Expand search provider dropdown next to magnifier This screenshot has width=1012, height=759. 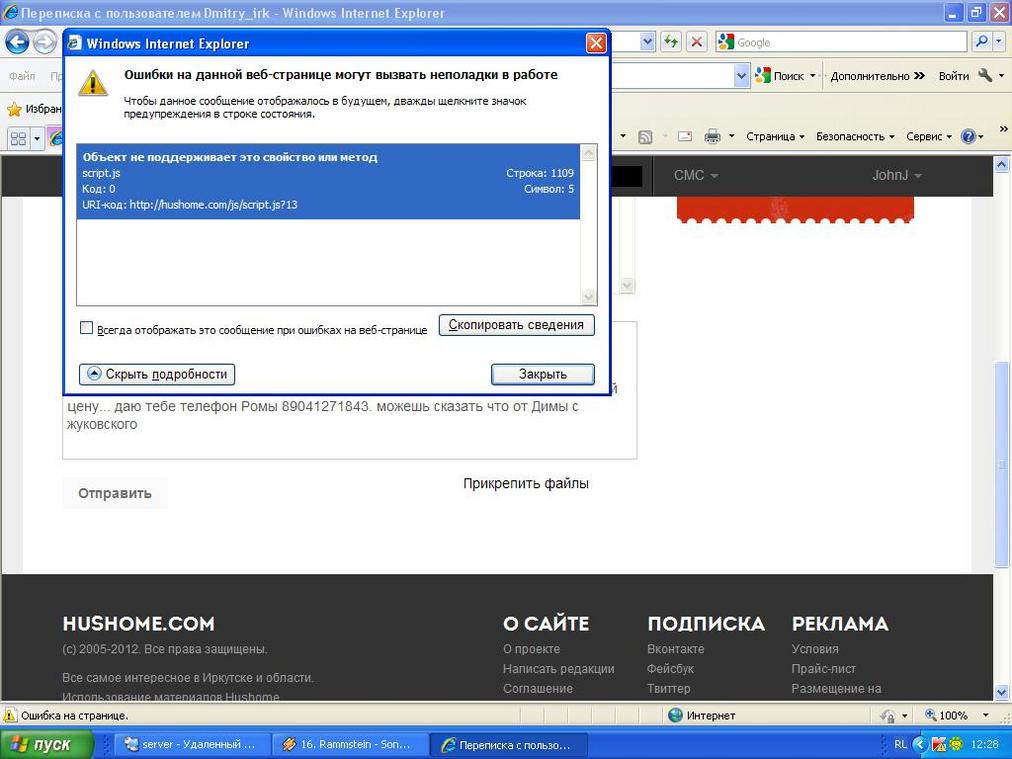coord(999,42)
